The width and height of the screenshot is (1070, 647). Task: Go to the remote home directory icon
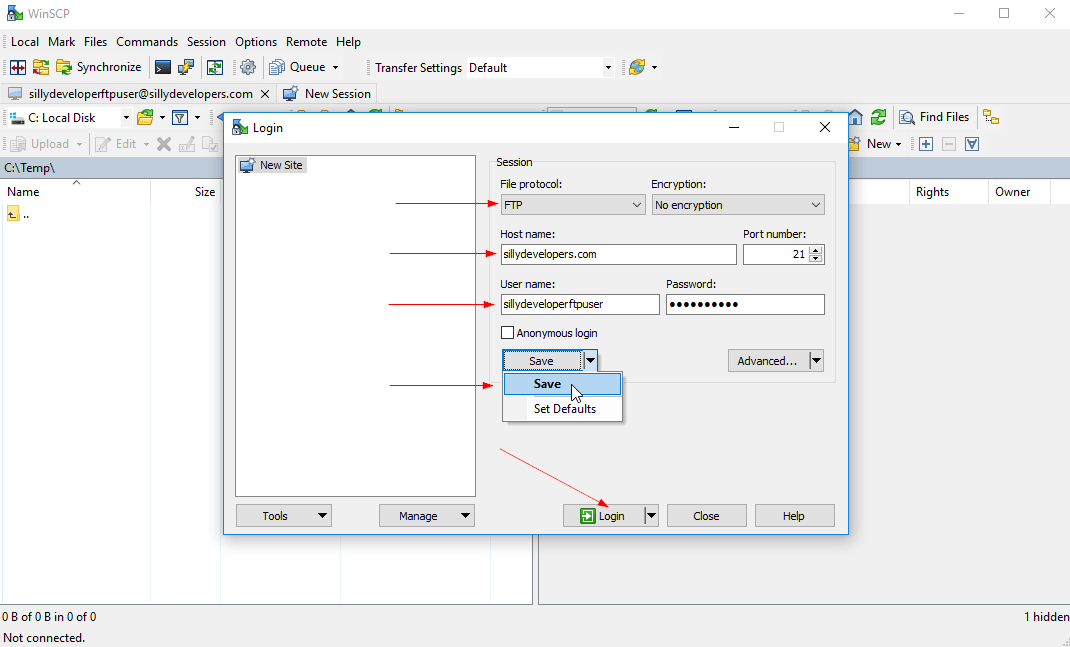(855, 117)
